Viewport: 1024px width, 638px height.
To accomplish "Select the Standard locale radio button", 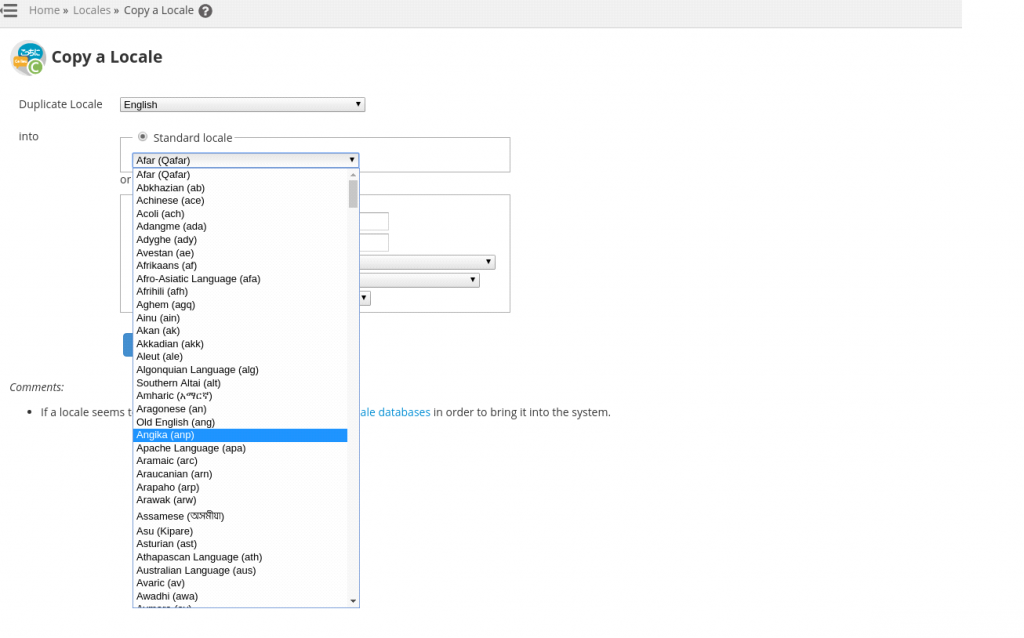I will click(143, 137).
